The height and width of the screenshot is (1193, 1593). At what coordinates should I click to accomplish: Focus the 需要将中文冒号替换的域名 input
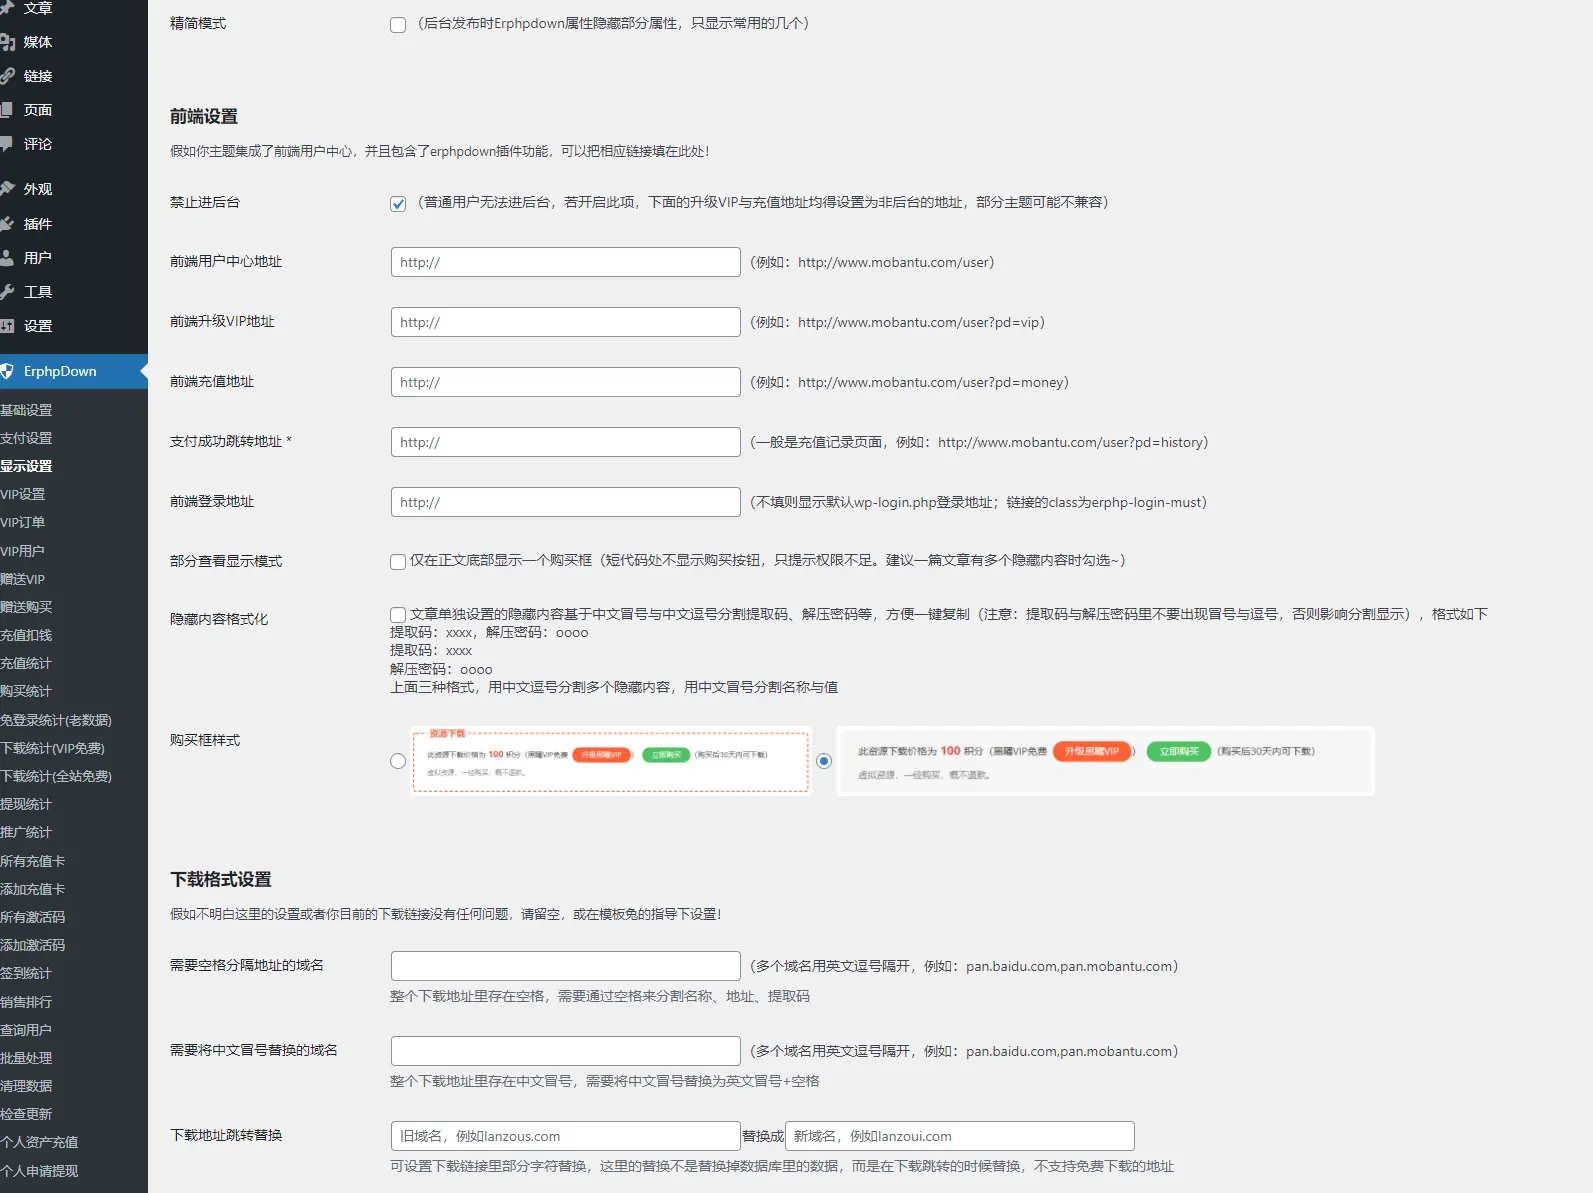(566, 1051)
